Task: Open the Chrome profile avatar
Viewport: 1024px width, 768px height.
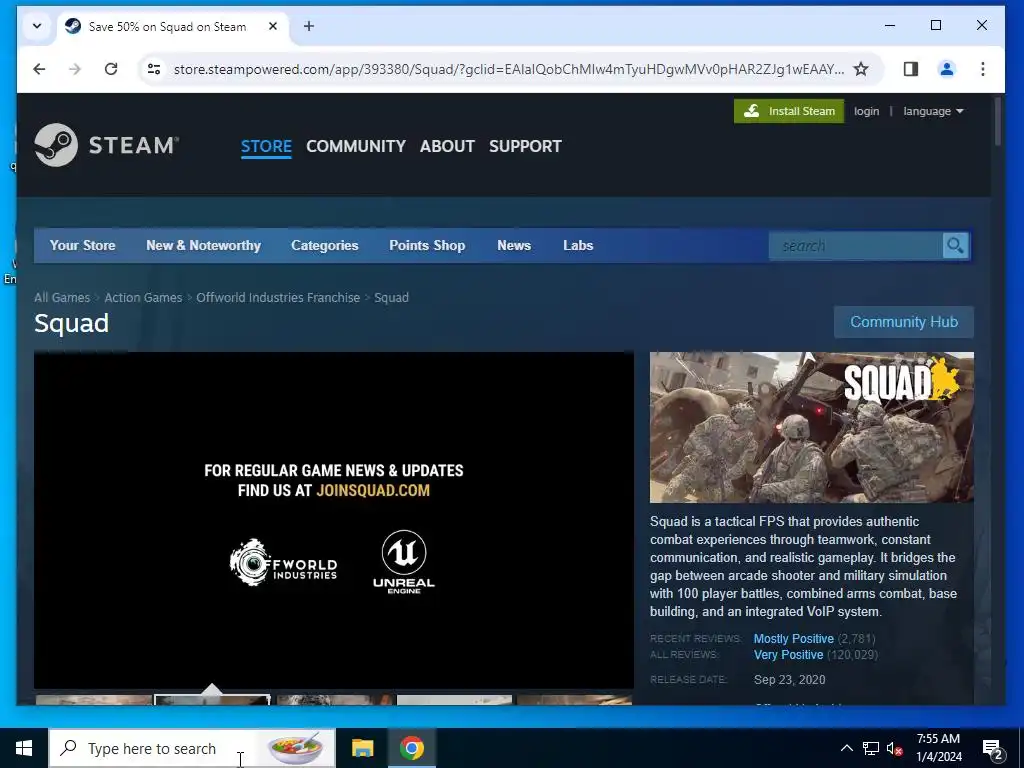Action: click(x=947, y=69)
